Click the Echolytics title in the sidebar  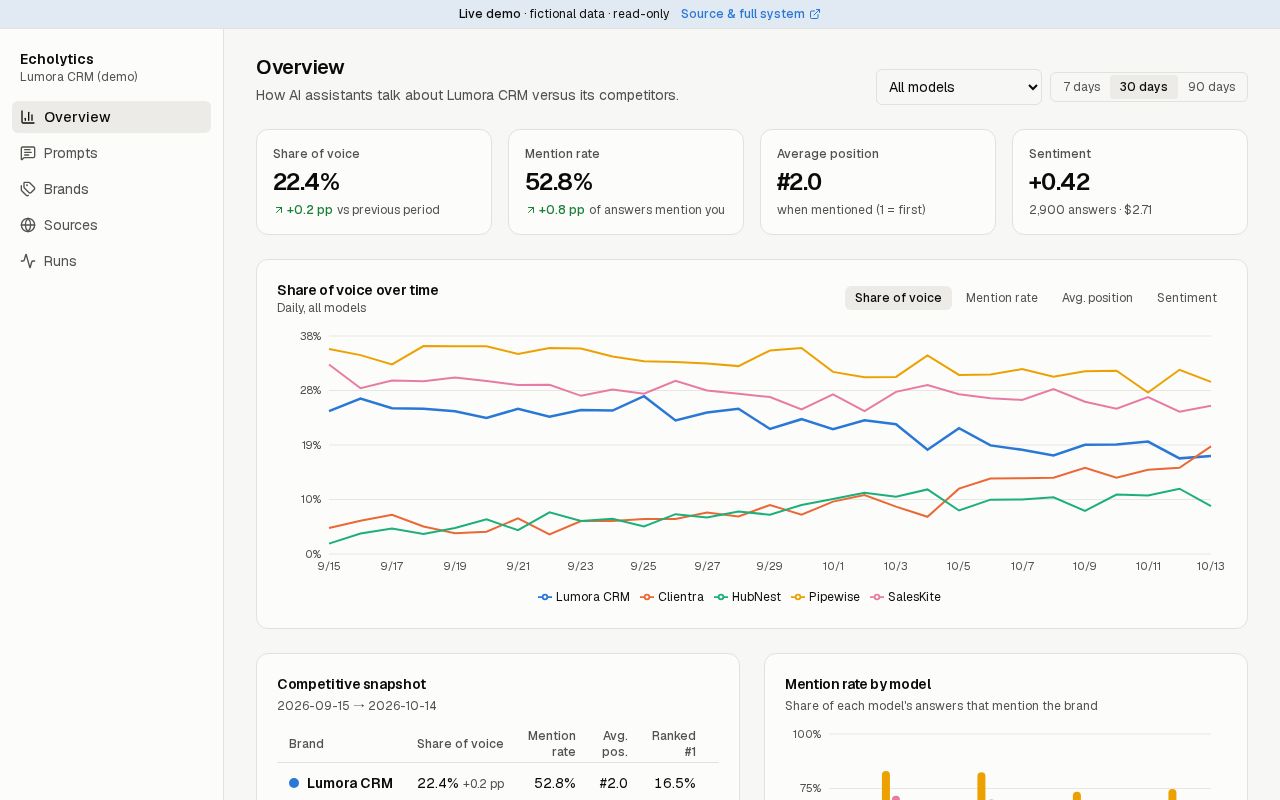point(57,59)
